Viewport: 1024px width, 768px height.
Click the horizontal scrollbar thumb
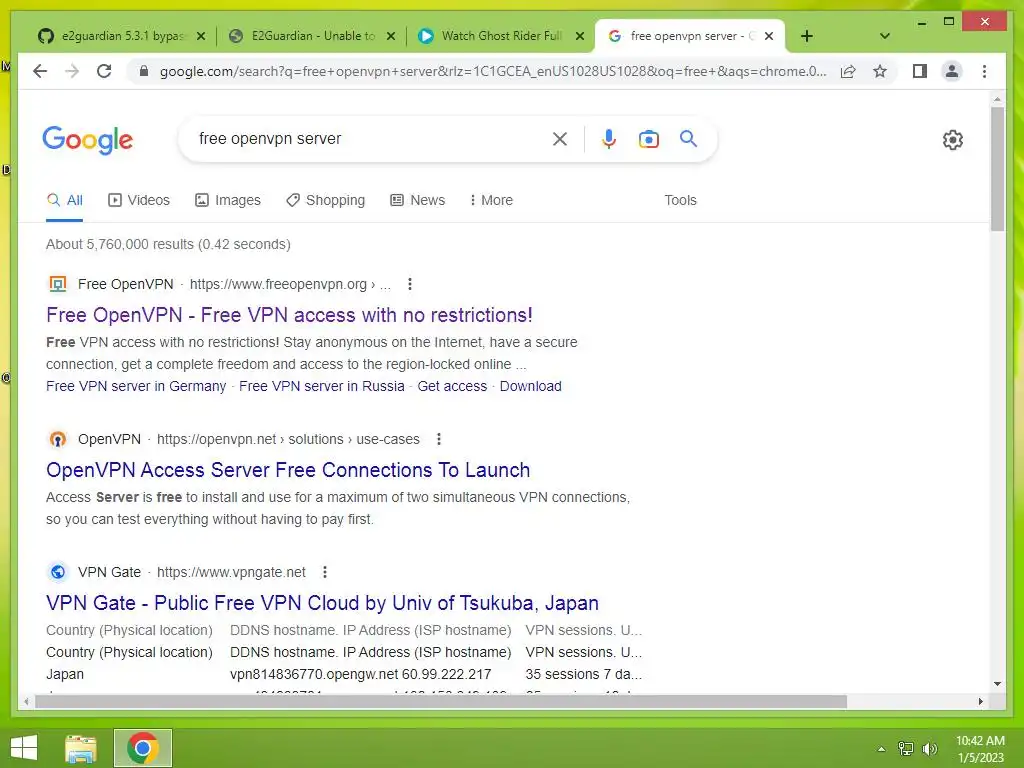pyautogui.click(x=441, y=701)
